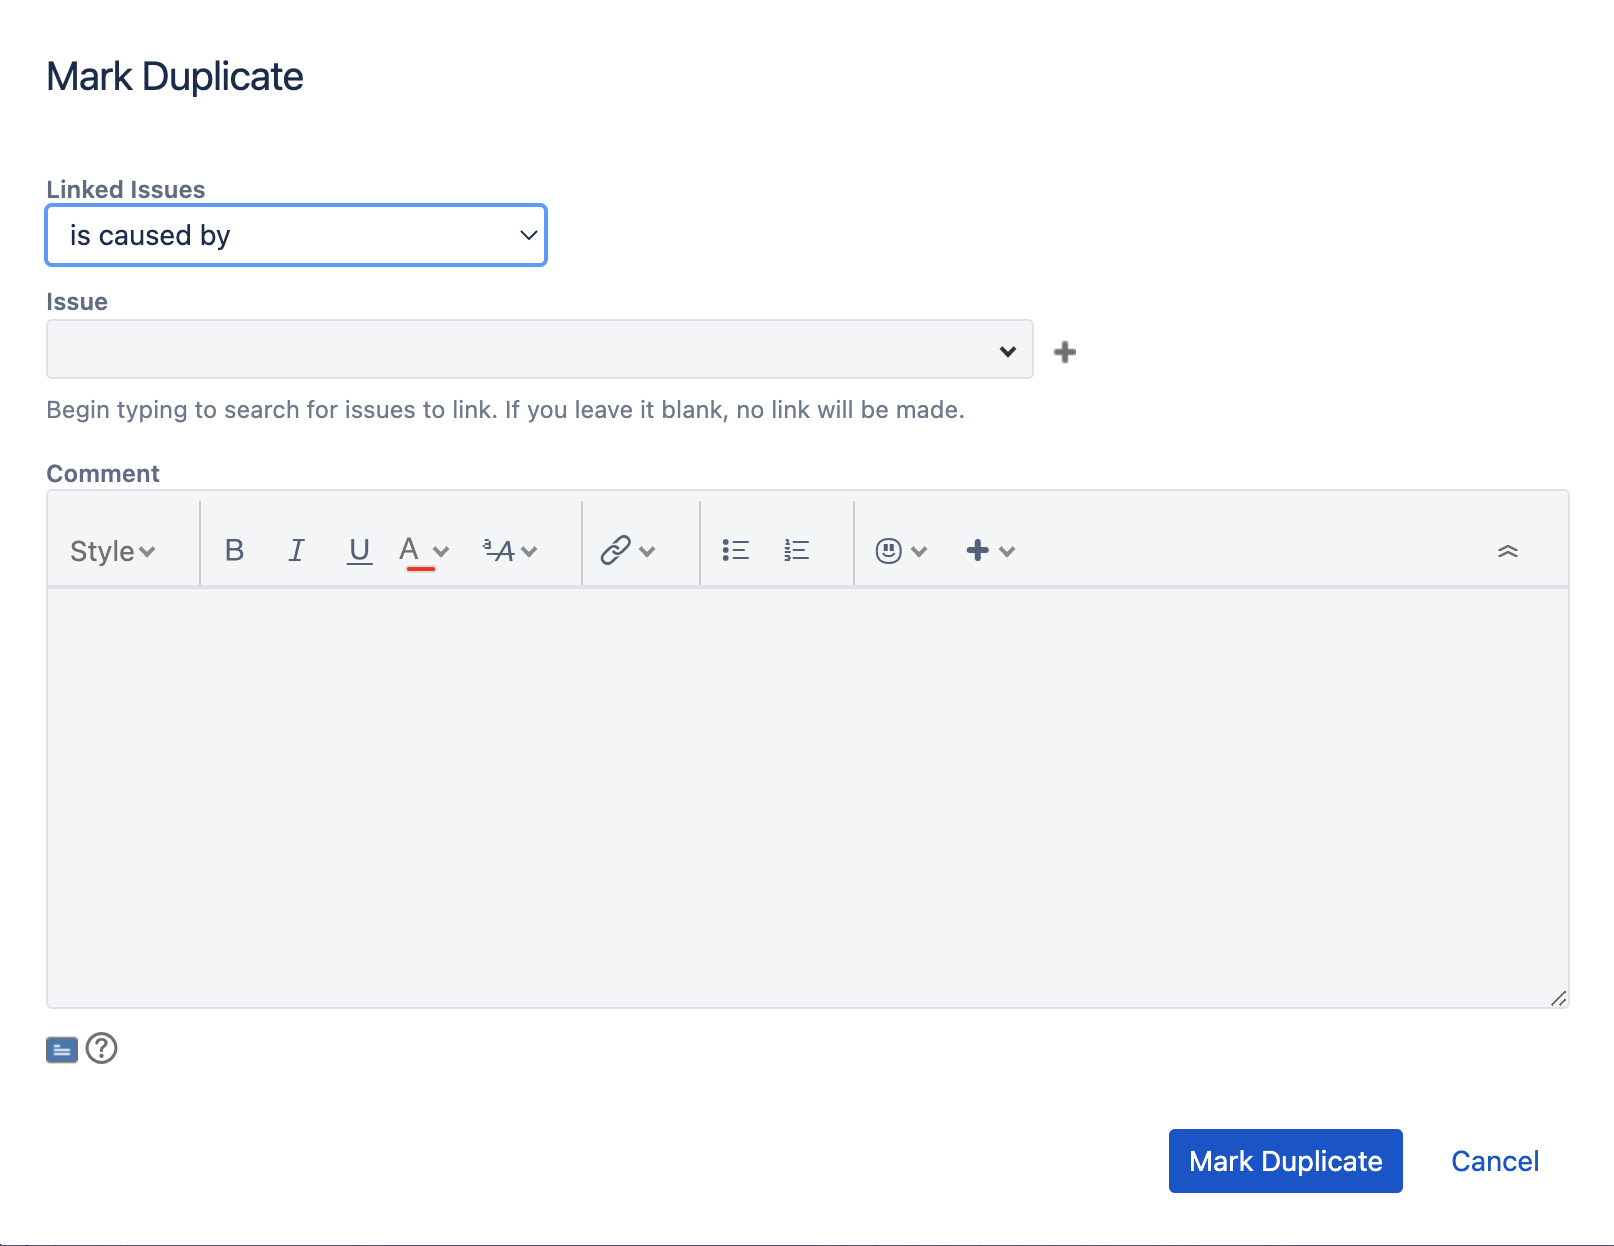Toggle italic text formatting
Viewport: 1614px width, 1246px height.
pyautogui.click(x=297, y=550)
